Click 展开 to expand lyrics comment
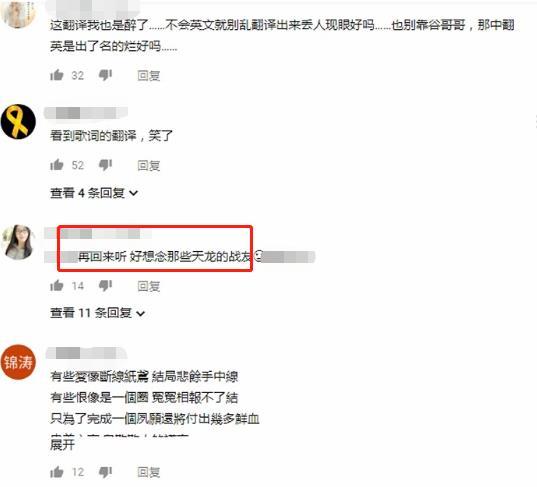The height and width of the screenshot is (487, 537). 62,445
